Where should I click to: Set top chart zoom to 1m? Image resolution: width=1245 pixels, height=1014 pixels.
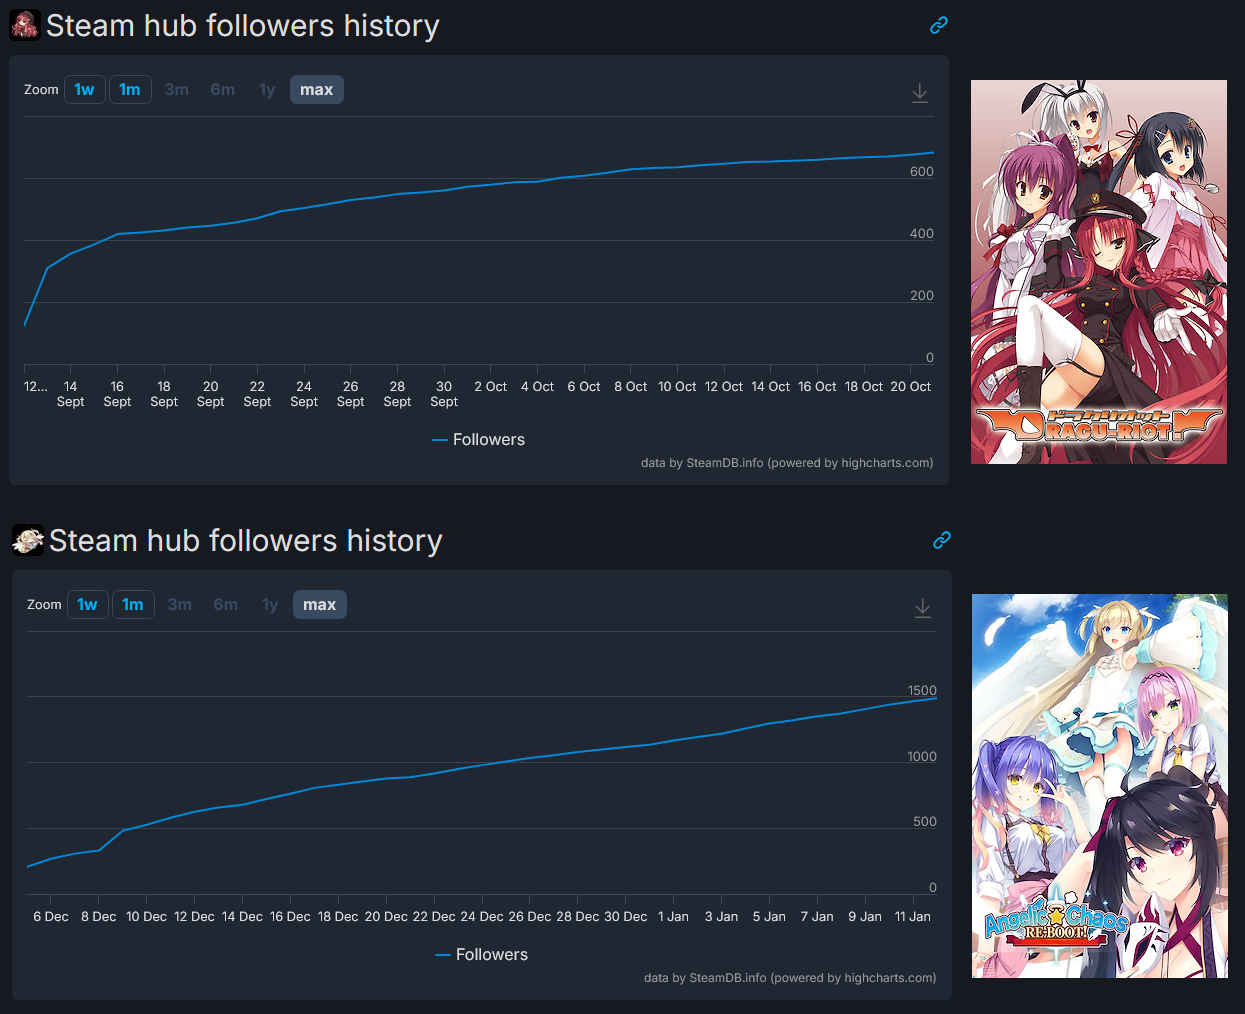click(x=130, y=90)
